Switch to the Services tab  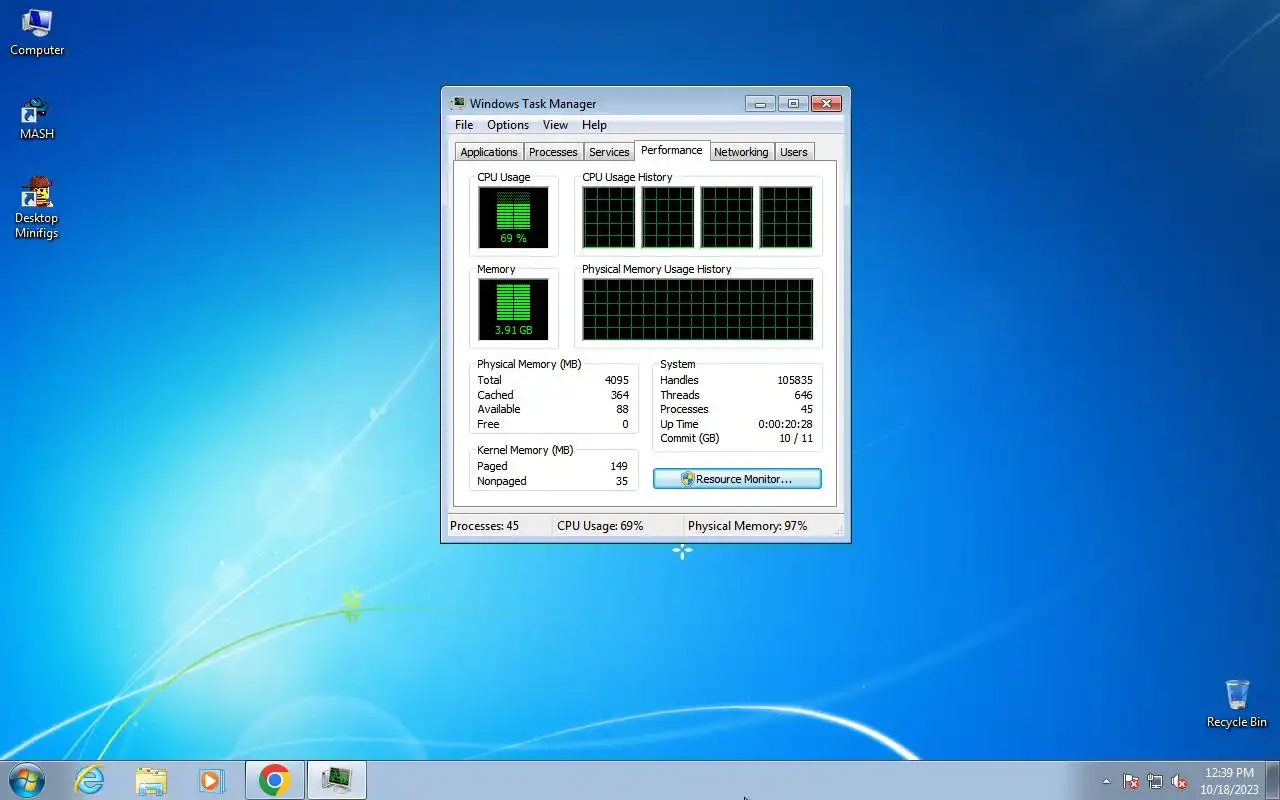[x=609, y=152]
